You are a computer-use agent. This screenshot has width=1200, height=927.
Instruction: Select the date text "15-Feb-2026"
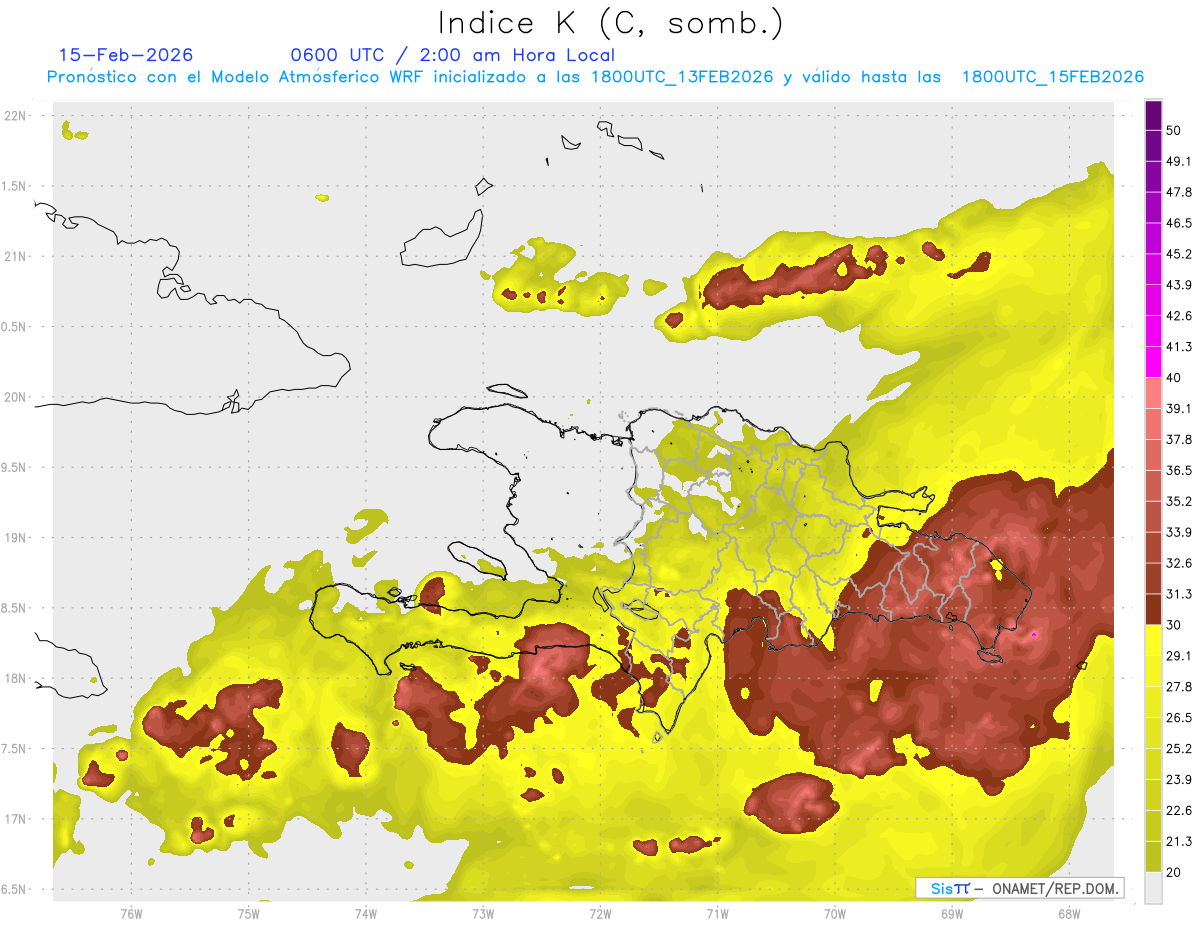(126, 55)
